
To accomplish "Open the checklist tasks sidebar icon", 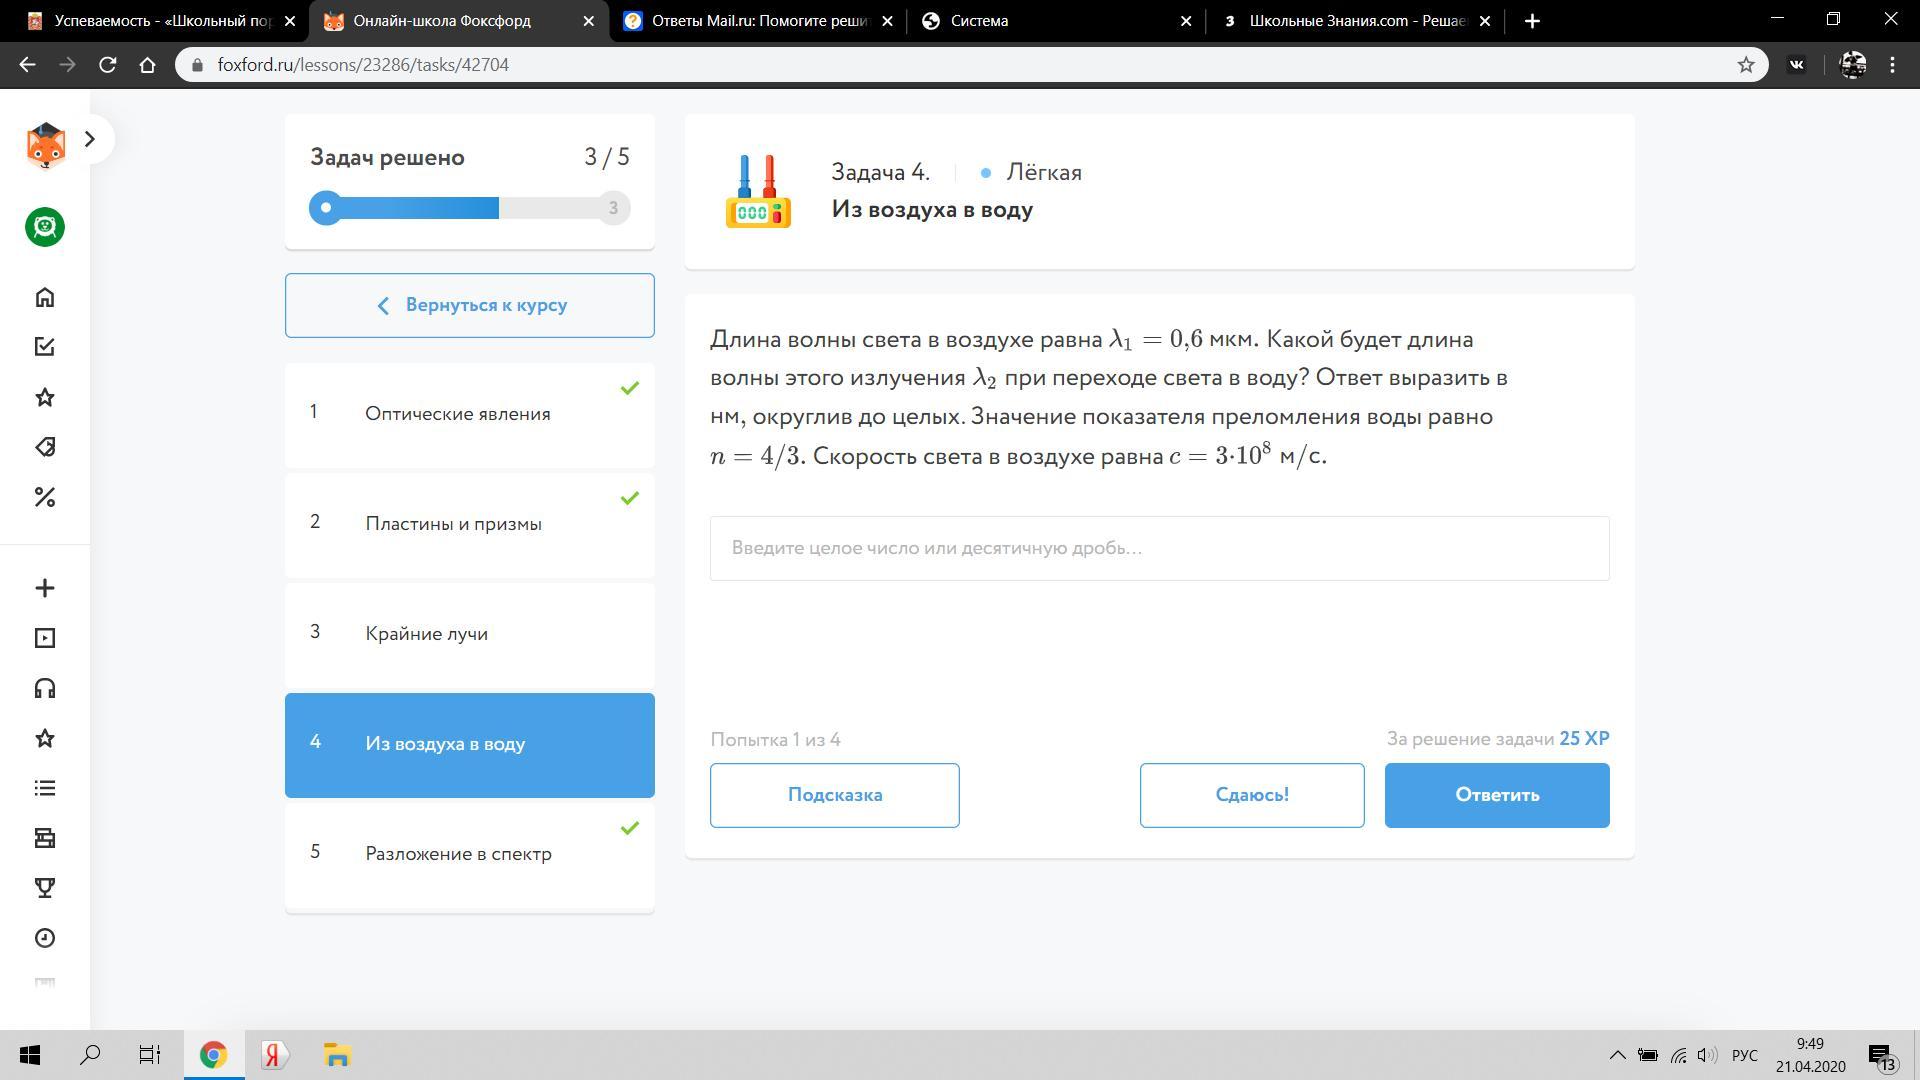I will tap(44, 347).
